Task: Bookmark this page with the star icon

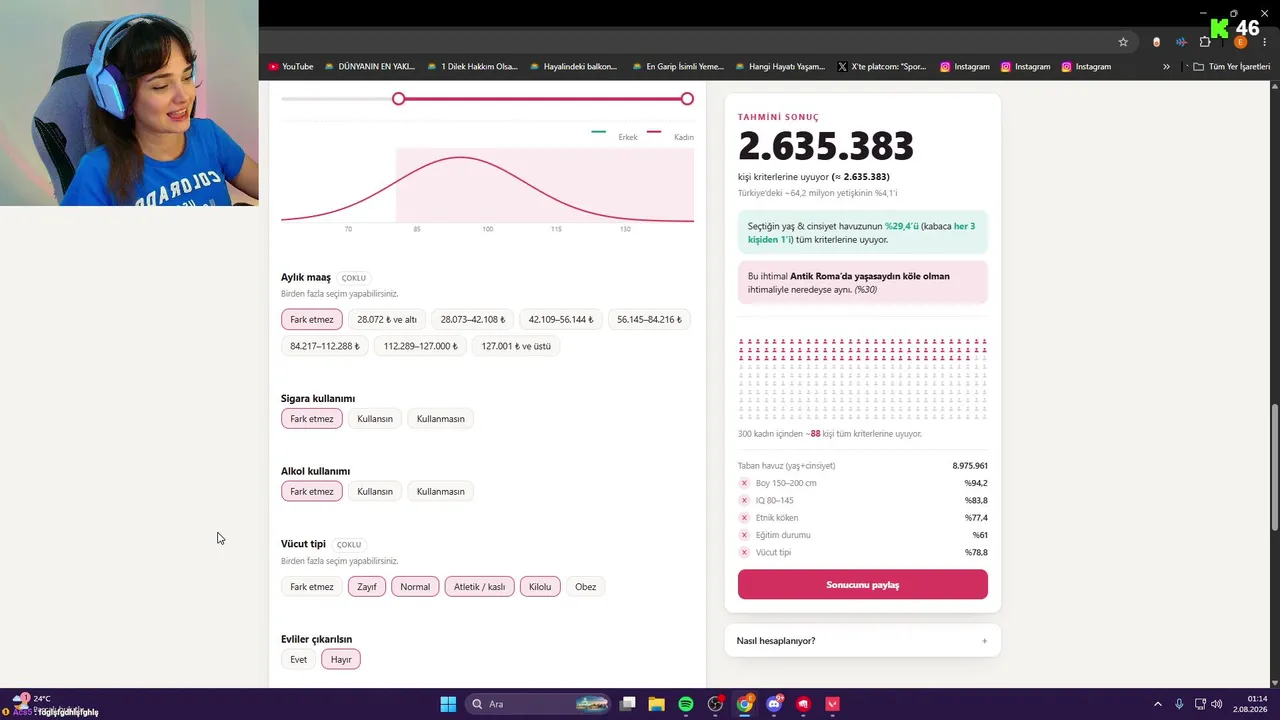Action: click(x=1123, y=42)
